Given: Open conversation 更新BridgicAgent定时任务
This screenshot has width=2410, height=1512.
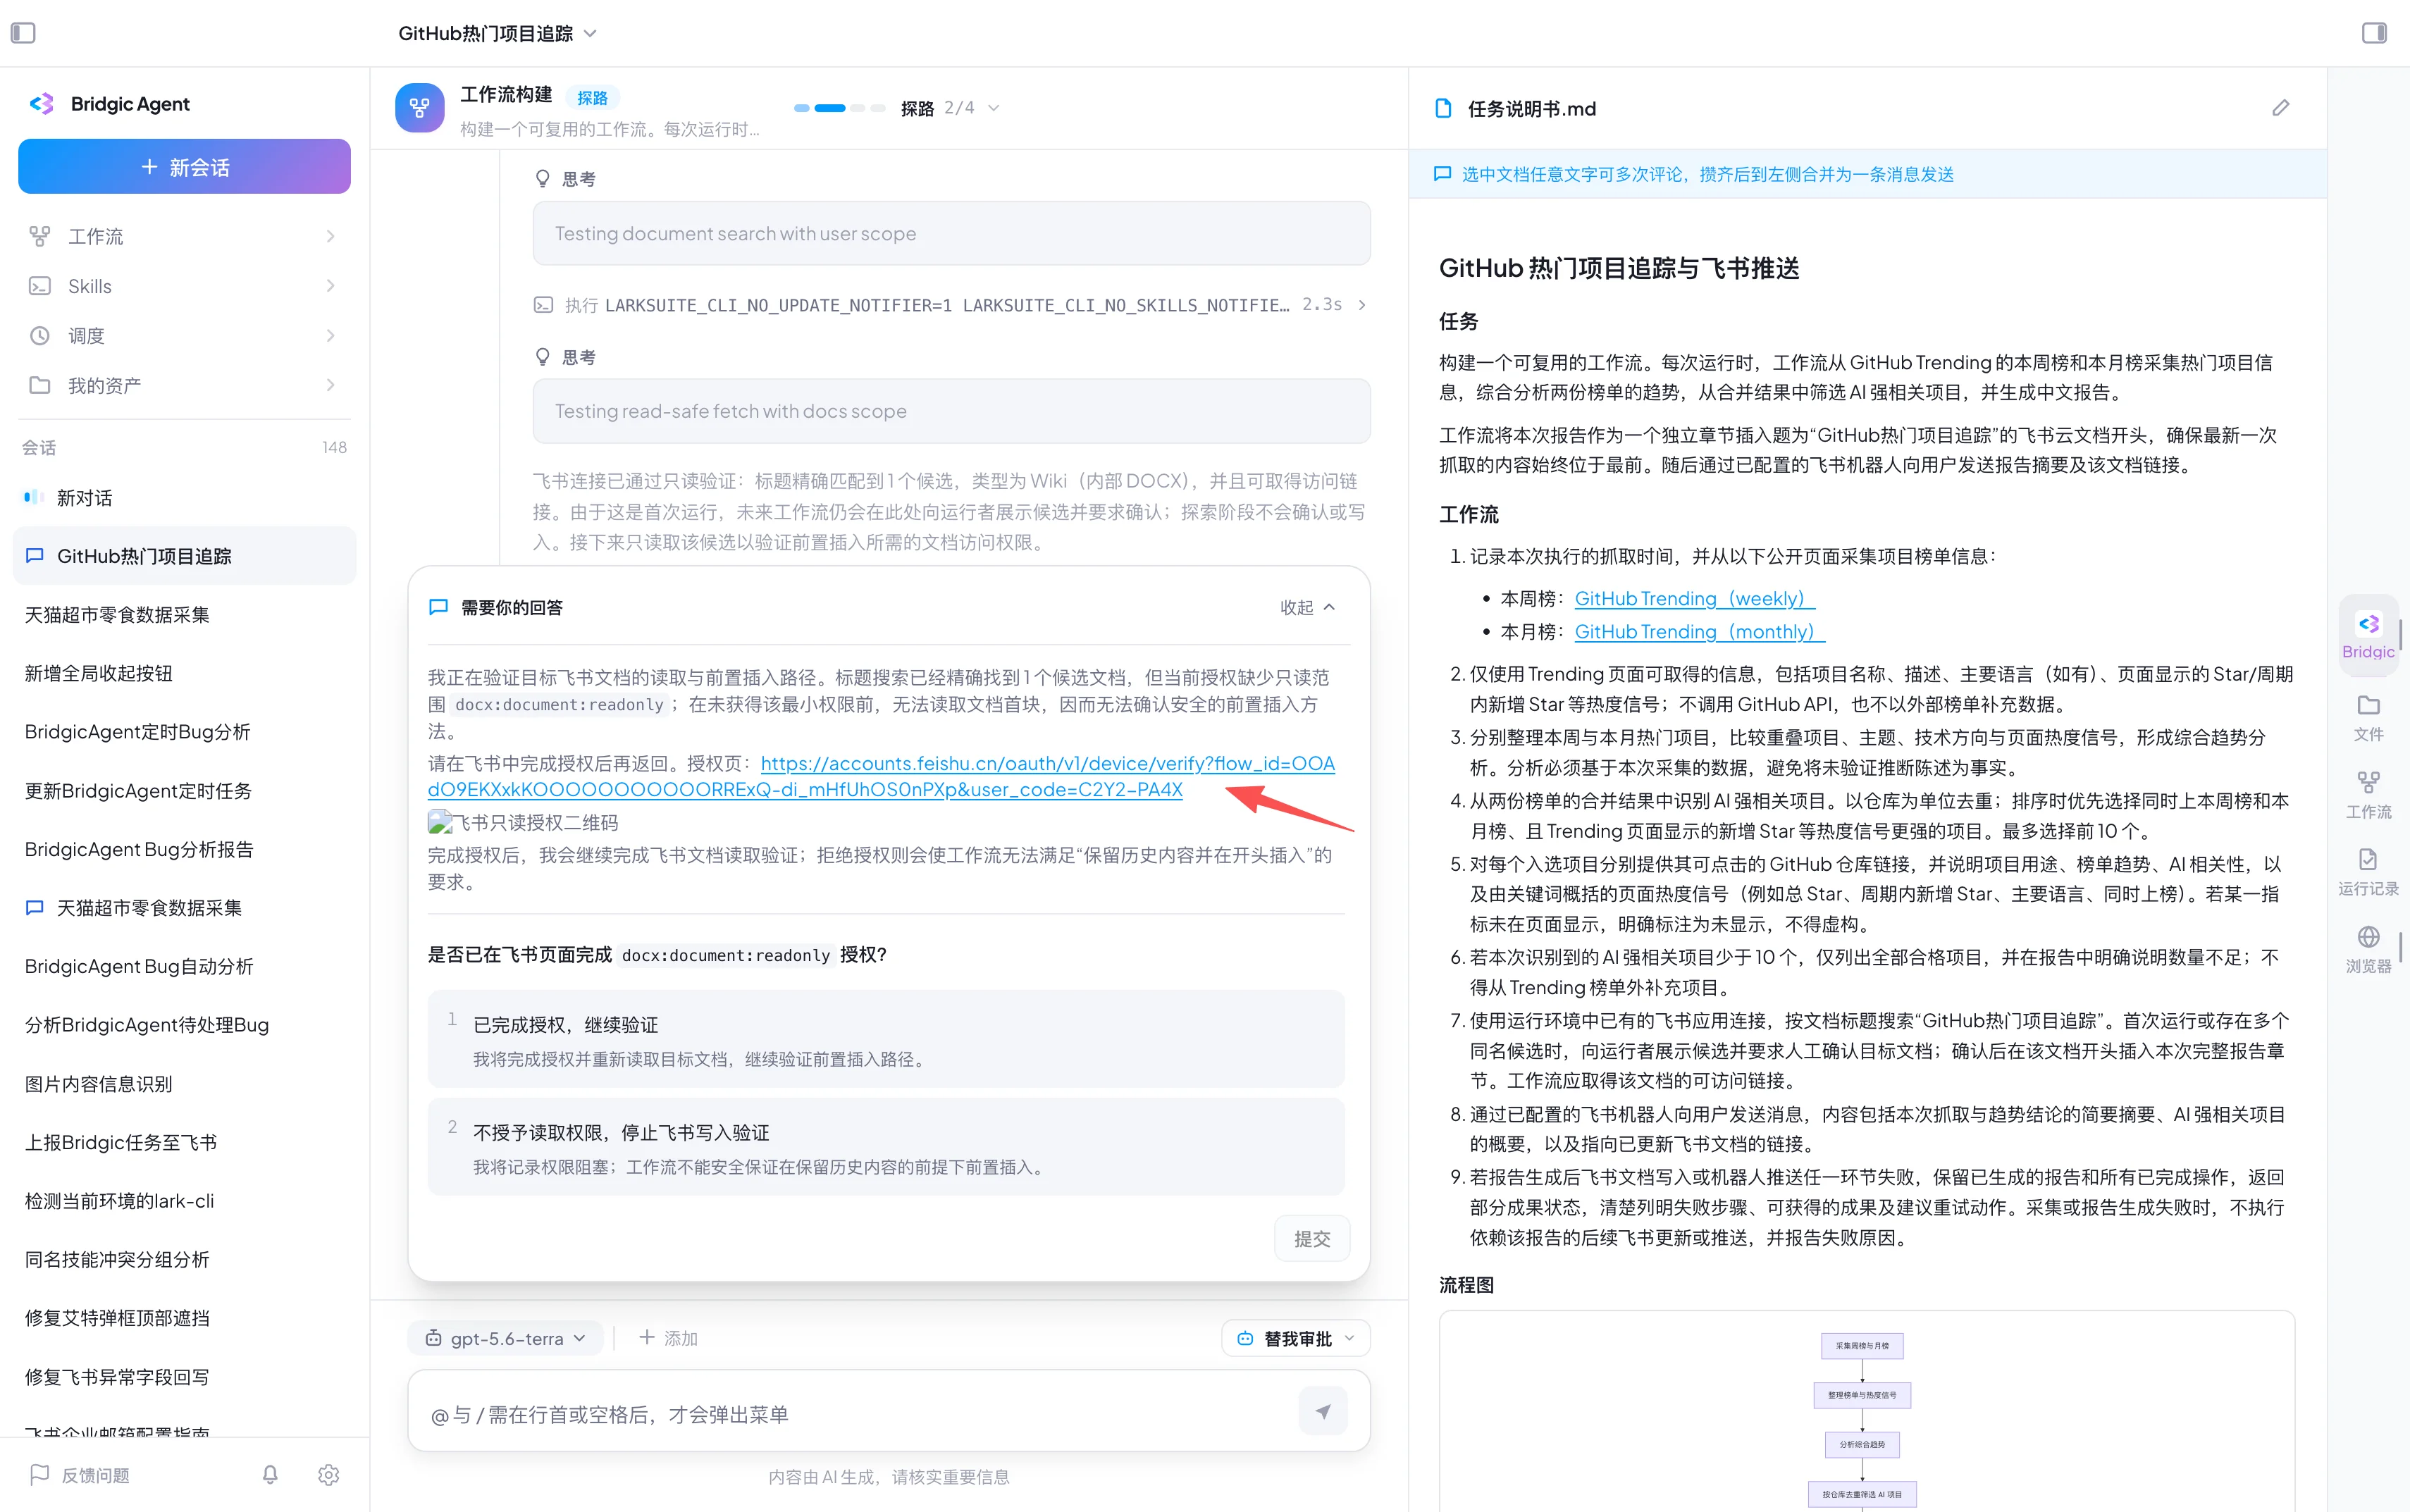Looking at the screenshot, I should (x=184, y=790).
